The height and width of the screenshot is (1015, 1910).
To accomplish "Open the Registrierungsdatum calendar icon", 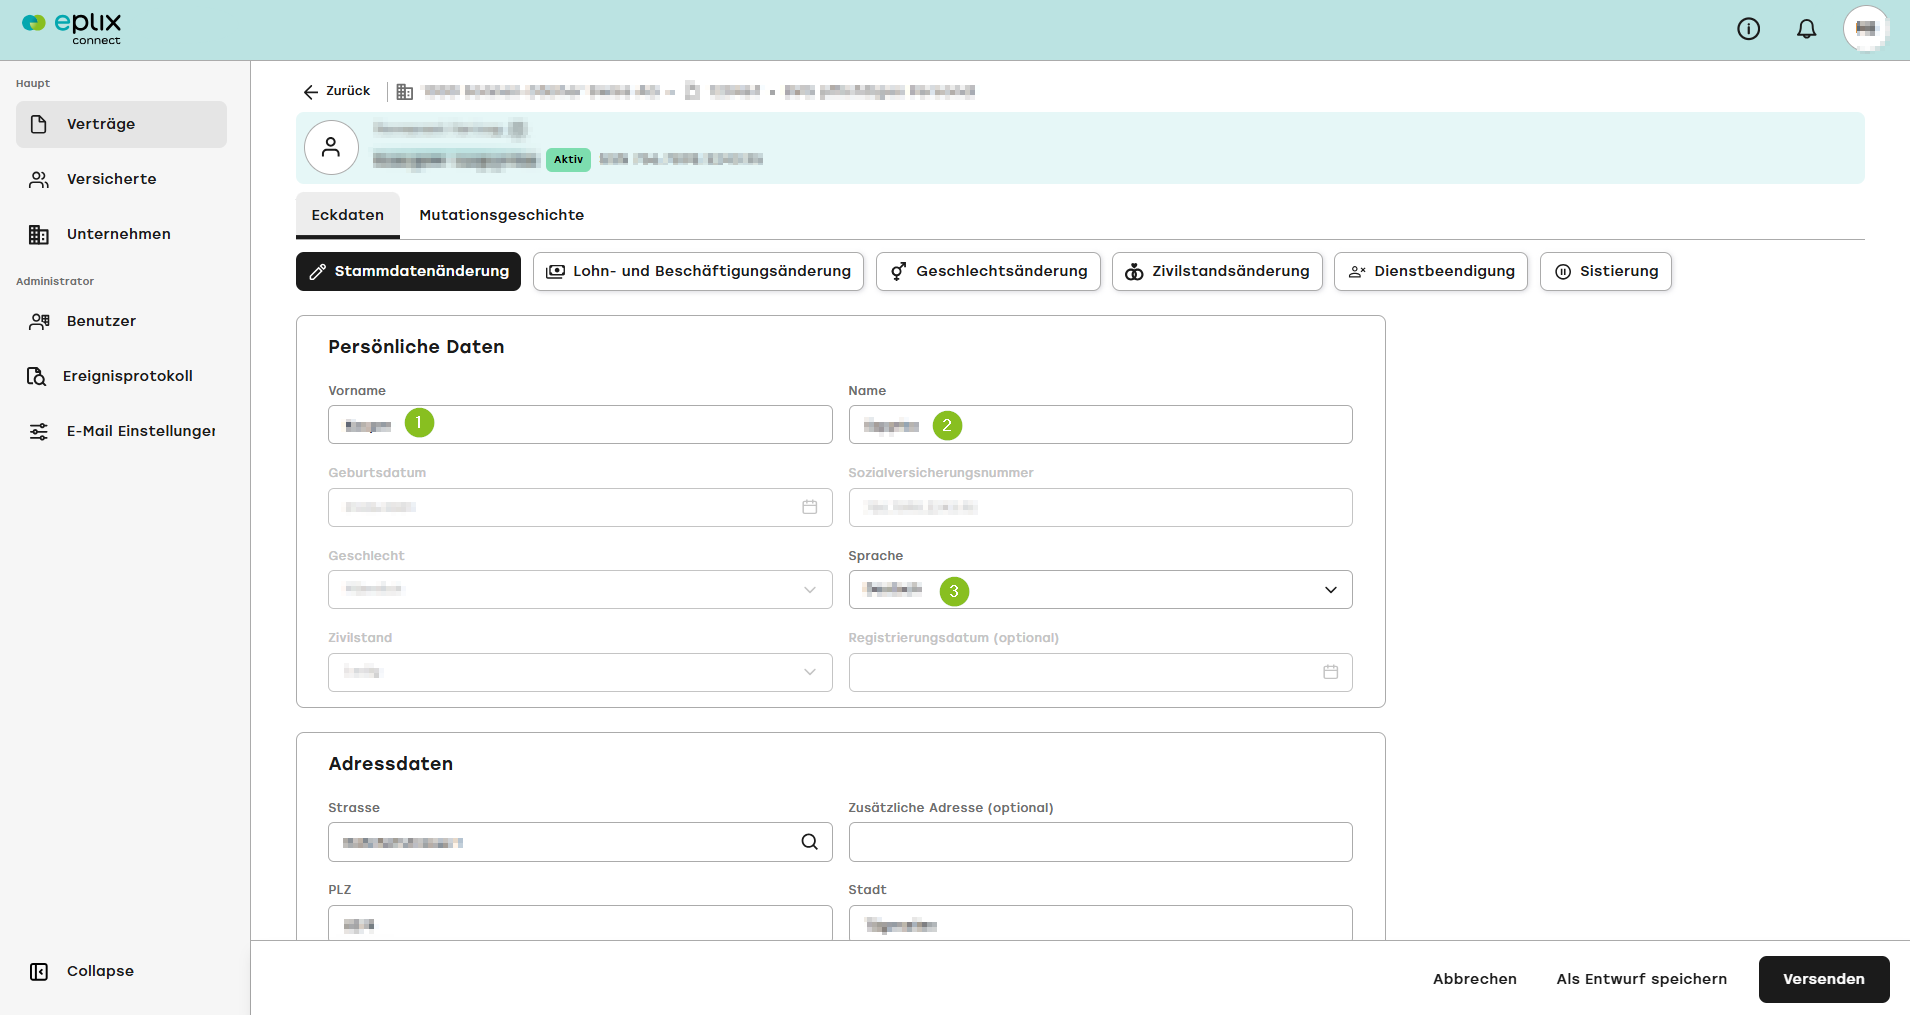I will 1330,672.
